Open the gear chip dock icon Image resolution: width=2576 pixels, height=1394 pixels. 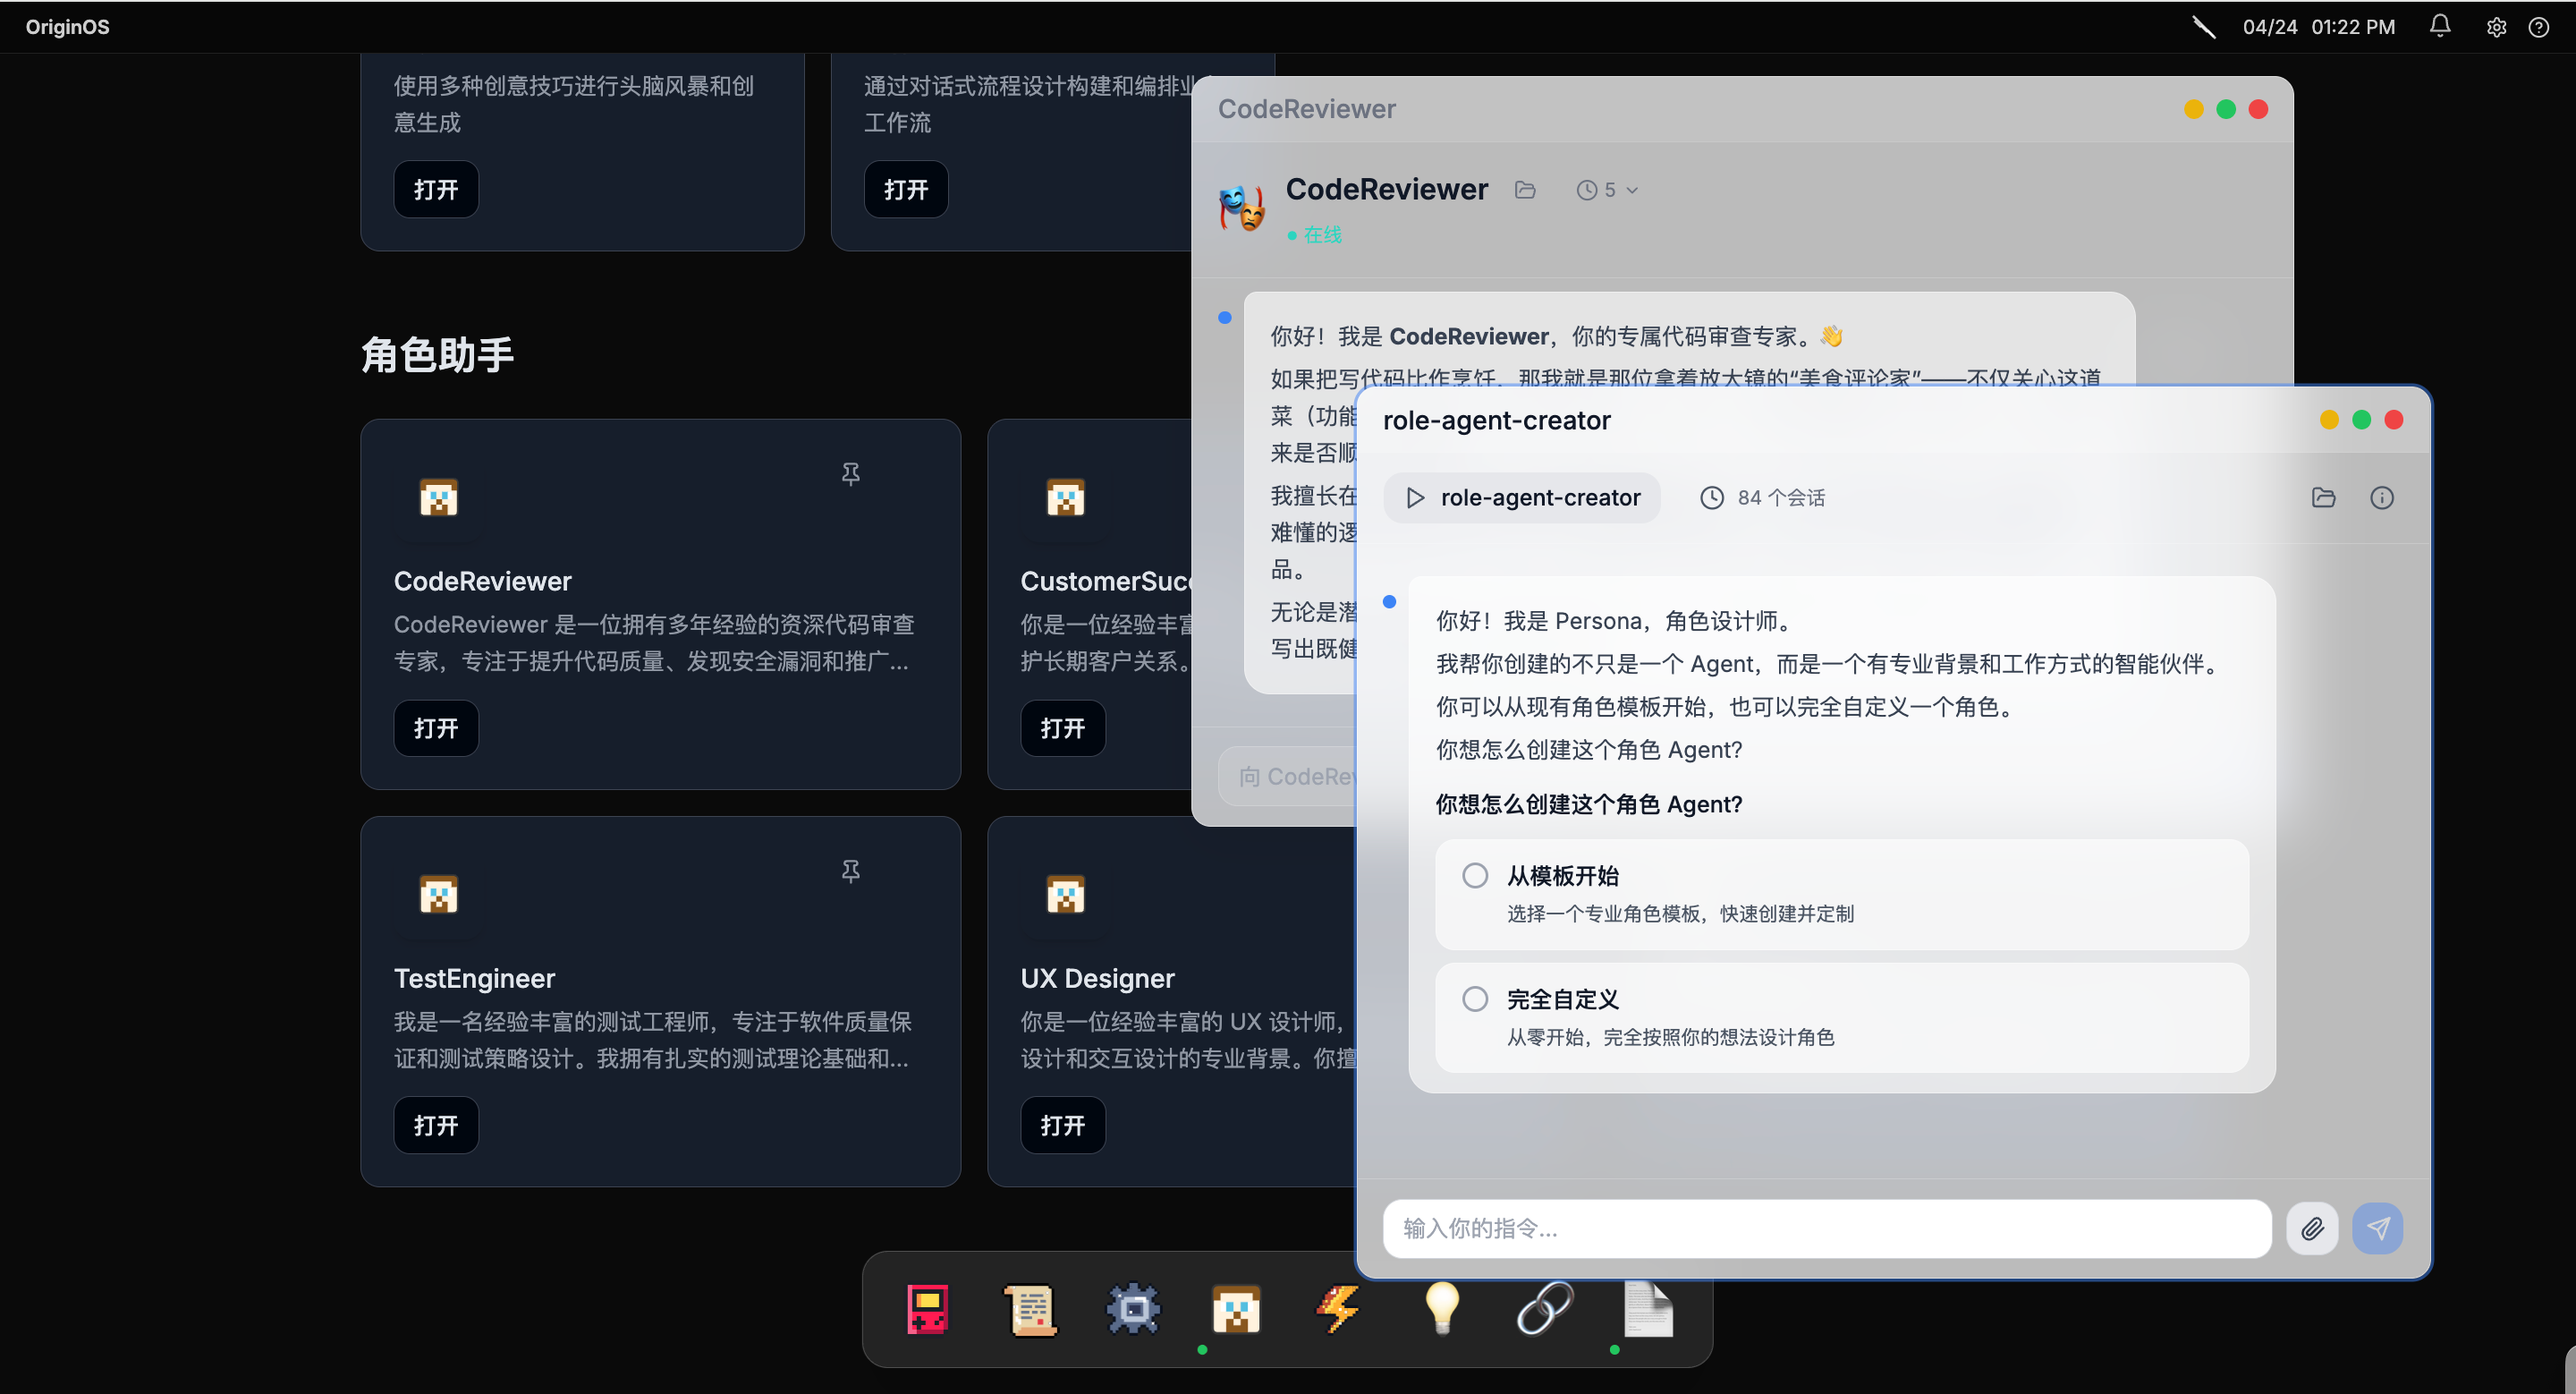(1133, 1308)
